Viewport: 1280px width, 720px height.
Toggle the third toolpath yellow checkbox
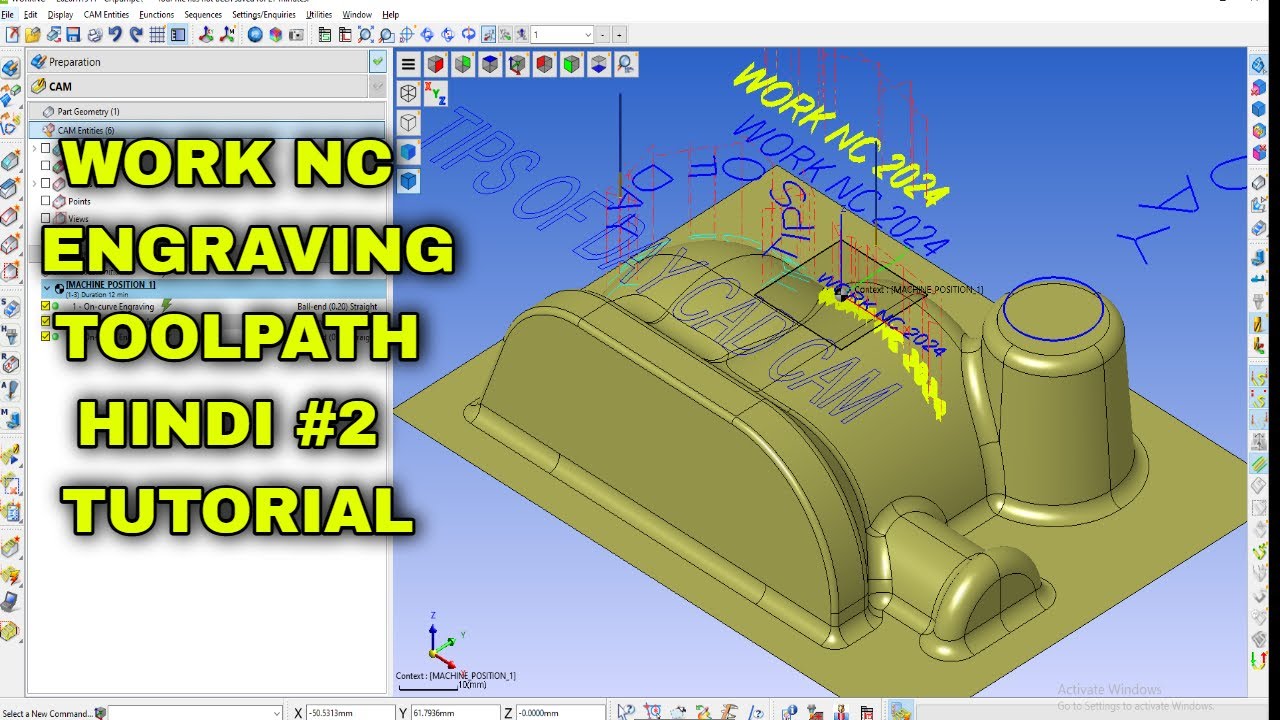coord(45,336)
